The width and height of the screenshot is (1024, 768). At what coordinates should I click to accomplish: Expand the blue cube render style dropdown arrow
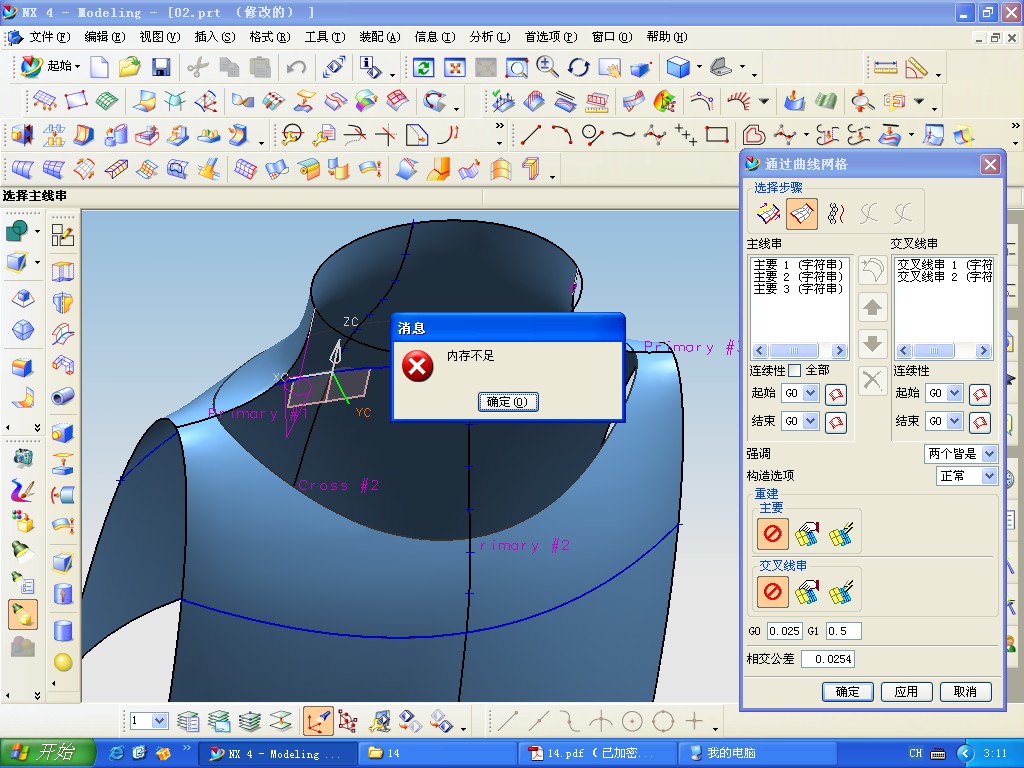[x=699, y=67]
